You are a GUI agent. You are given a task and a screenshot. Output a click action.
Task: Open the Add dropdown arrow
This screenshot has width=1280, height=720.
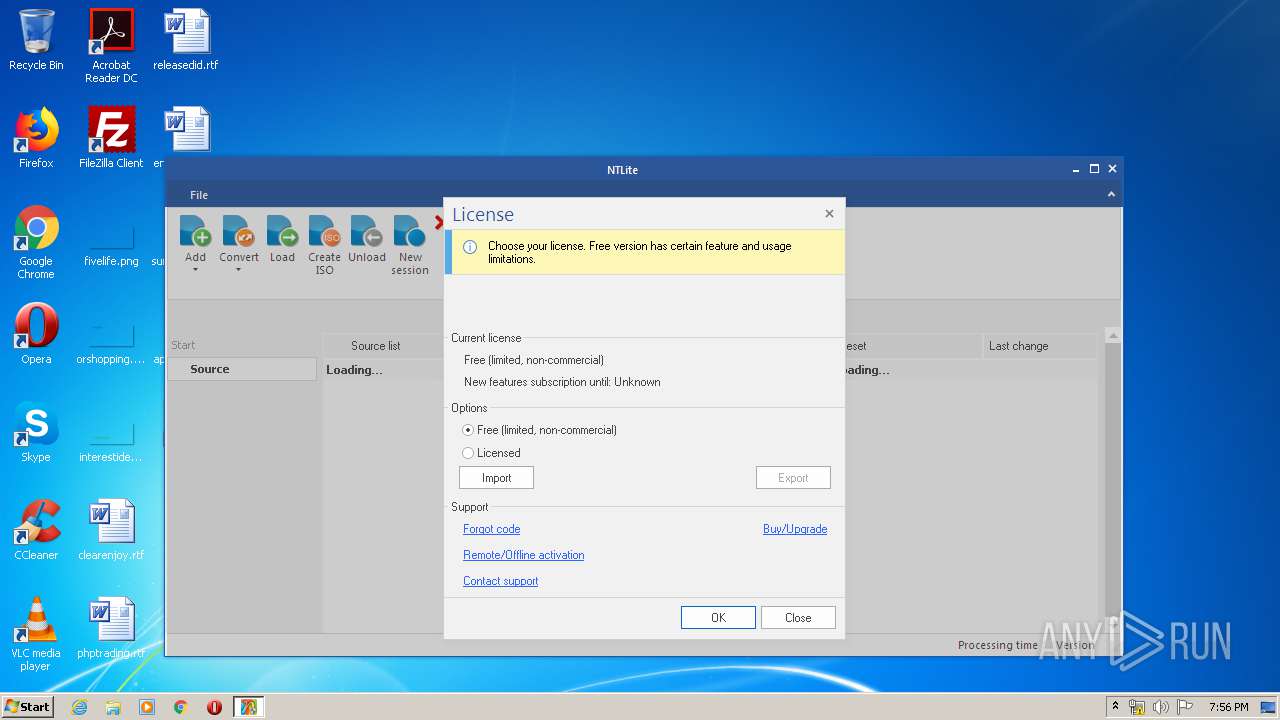tap(195, 270)
